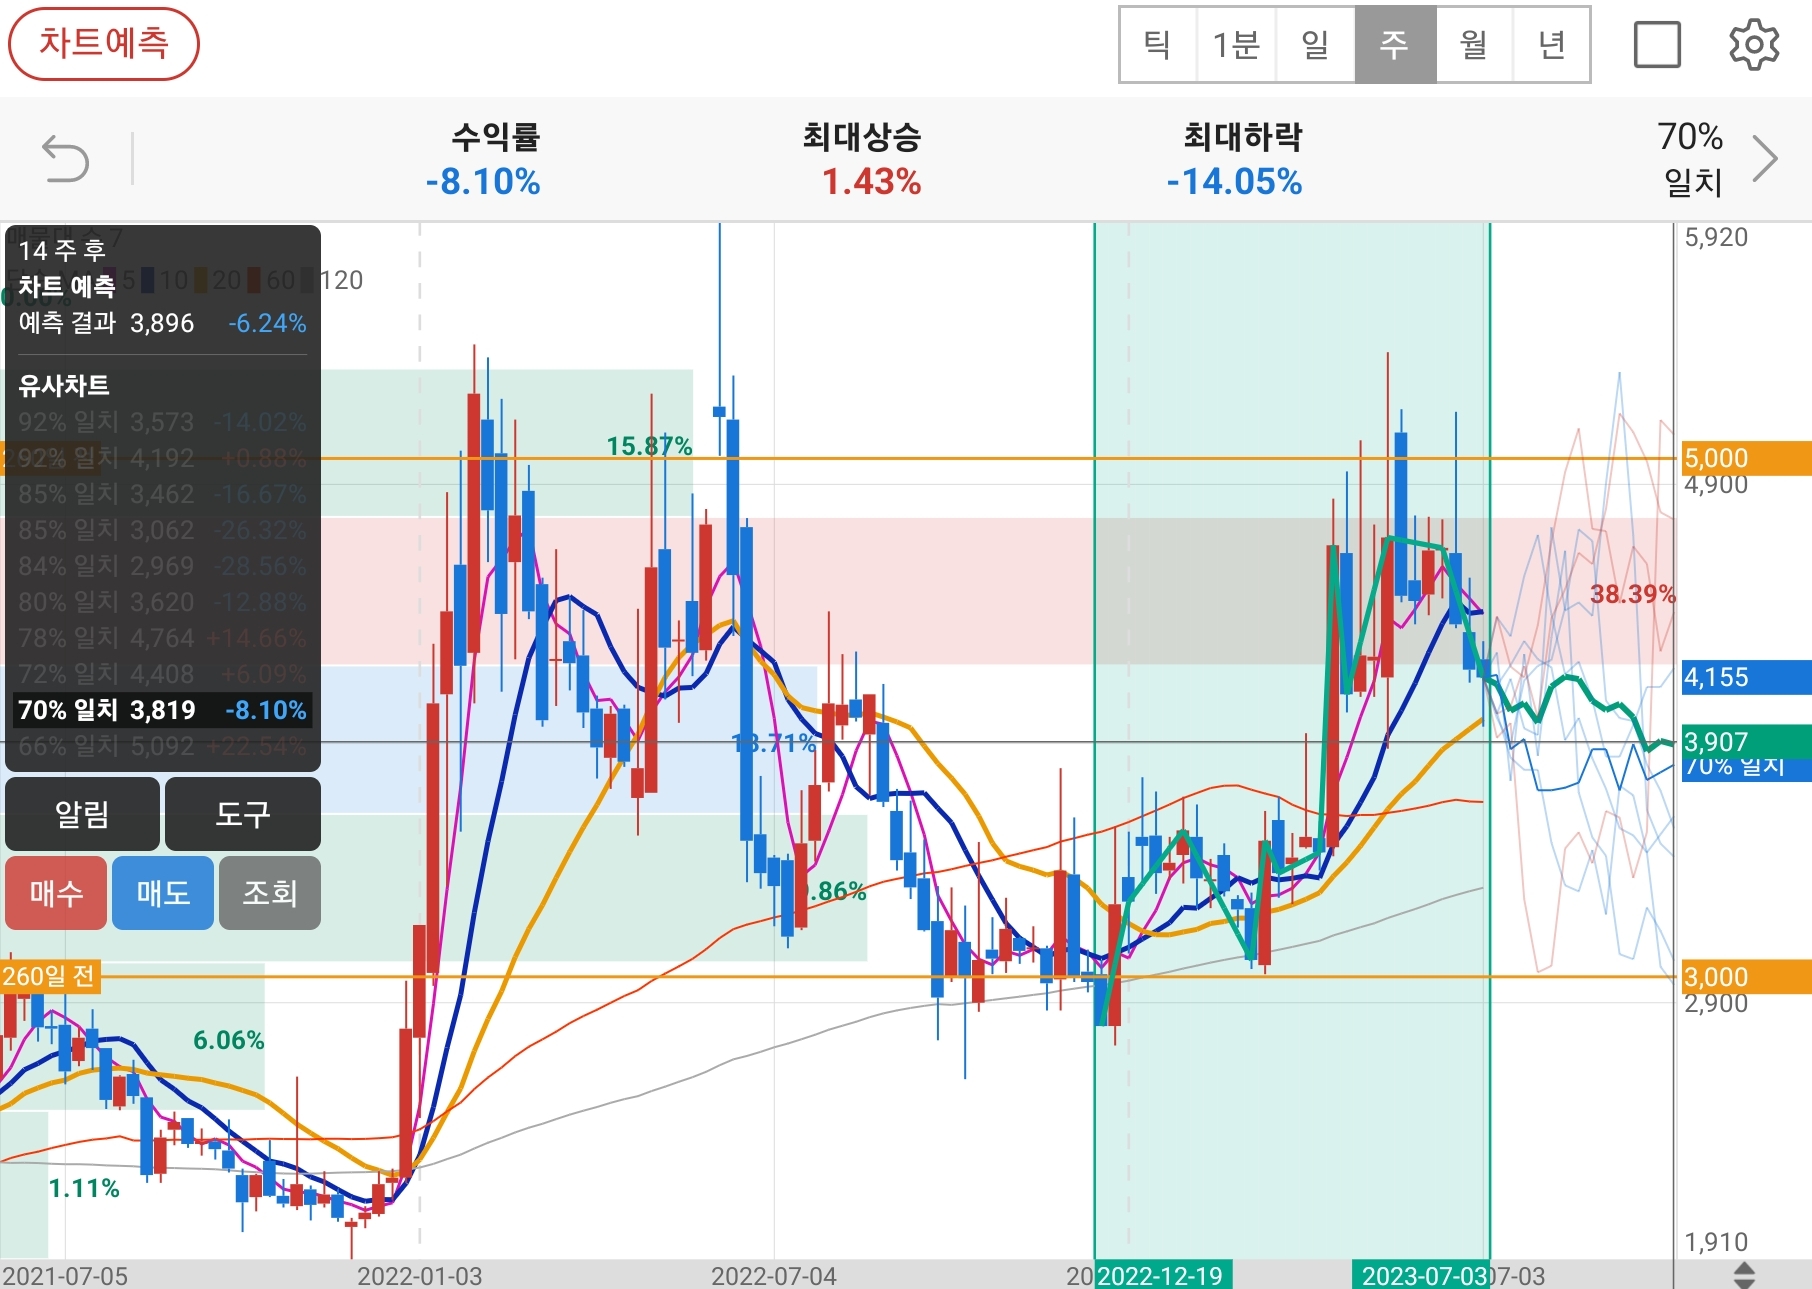This screenshot has width=1812, height=1289.
Task: Select the 1분 one-minute timeframe tab
Action: point(1236,45)
